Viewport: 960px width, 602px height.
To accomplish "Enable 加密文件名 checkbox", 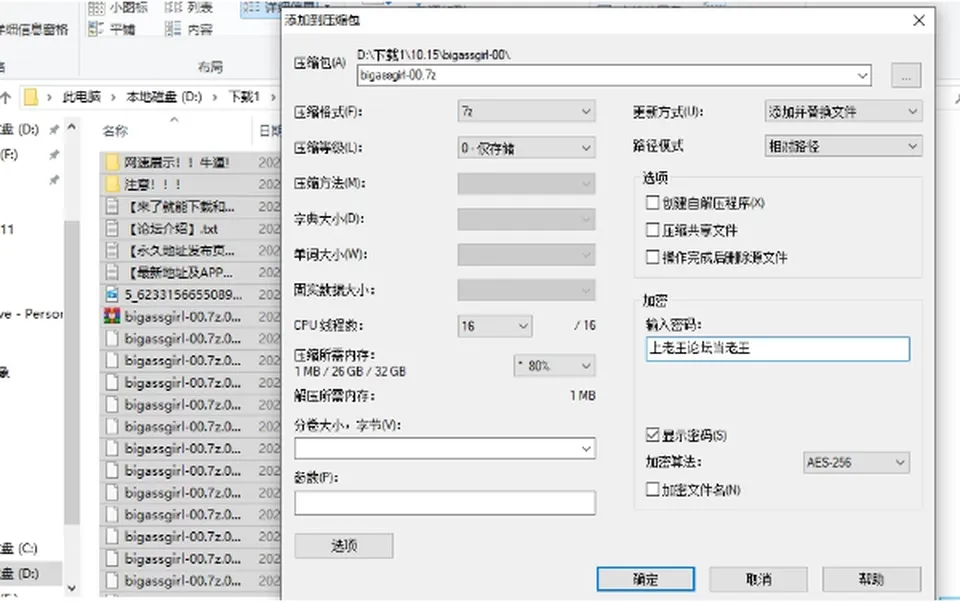I will [x=653, y=489].
